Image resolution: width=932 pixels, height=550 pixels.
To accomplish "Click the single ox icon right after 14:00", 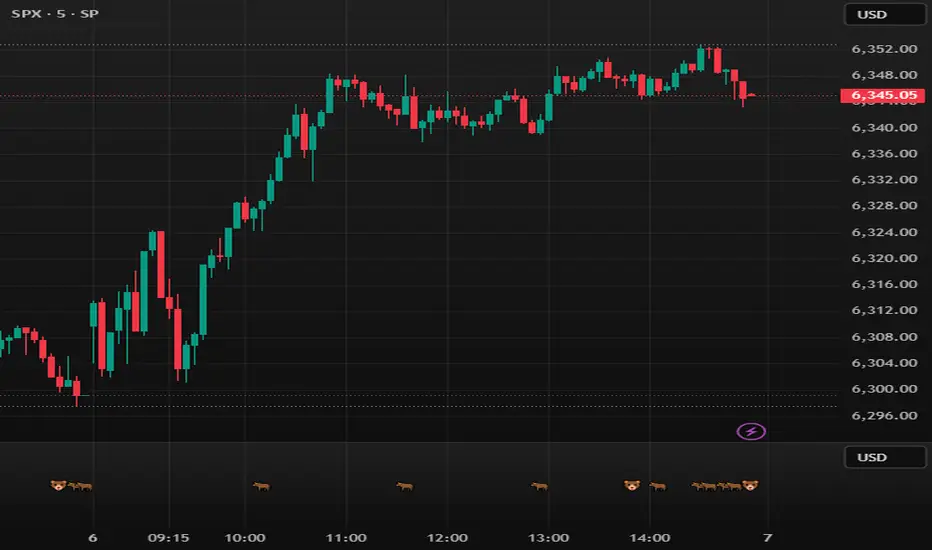I will (657, 486).
